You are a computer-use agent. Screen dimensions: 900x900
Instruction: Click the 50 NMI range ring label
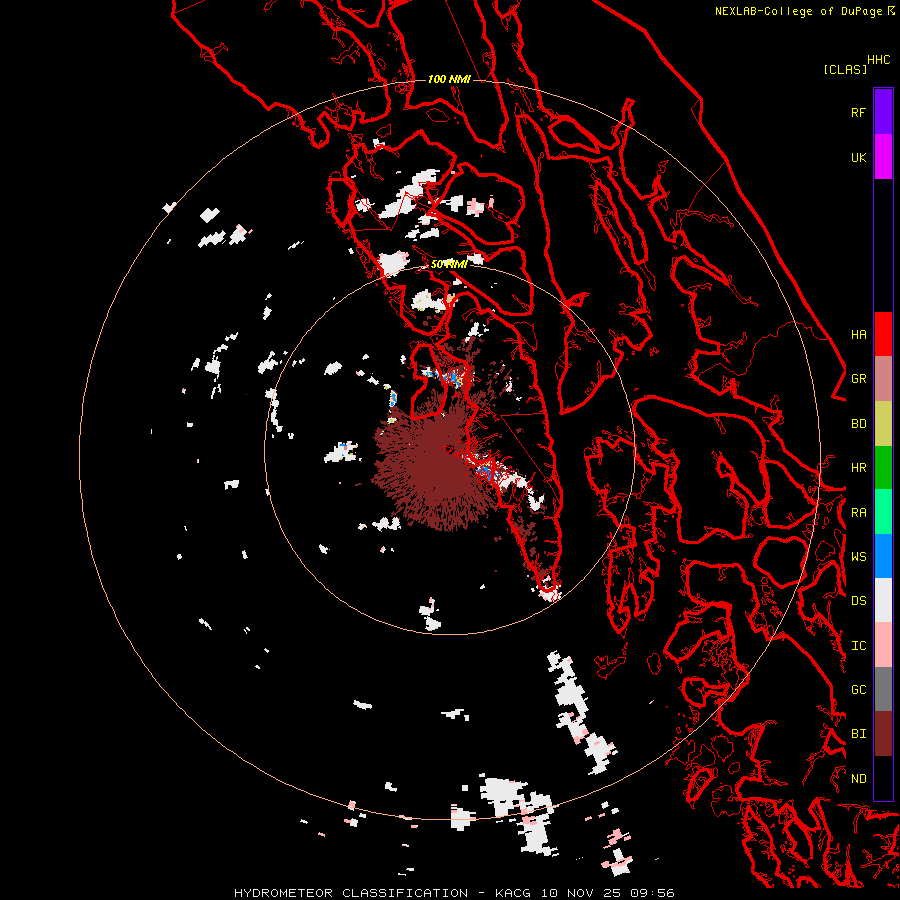tap(448, 264)
